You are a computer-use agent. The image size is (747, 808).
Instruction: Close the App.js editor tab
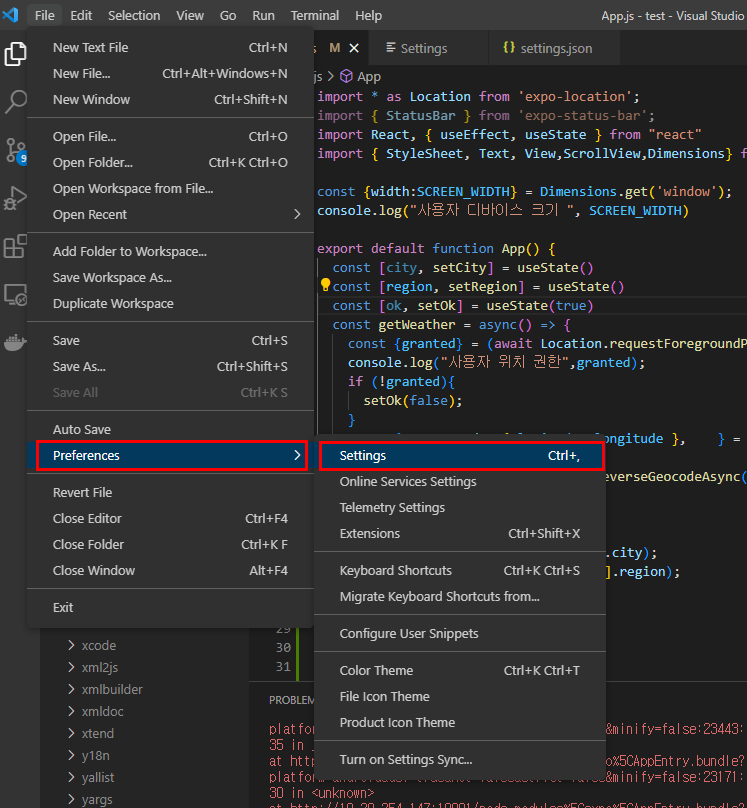(354, 48)
